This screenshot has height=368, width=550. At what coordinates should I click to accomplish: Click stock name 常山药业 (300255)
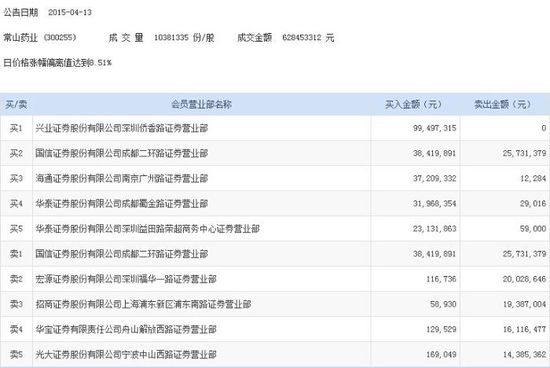(40, 37)
